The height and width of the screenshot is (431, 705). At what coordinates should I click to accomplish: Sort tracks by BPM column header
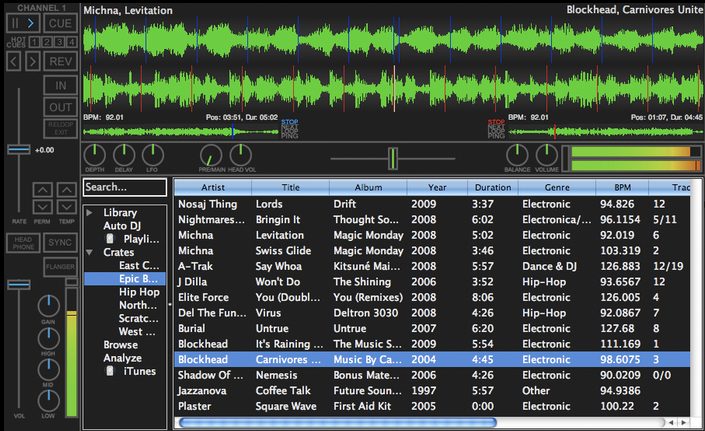[x=621, y=187]
